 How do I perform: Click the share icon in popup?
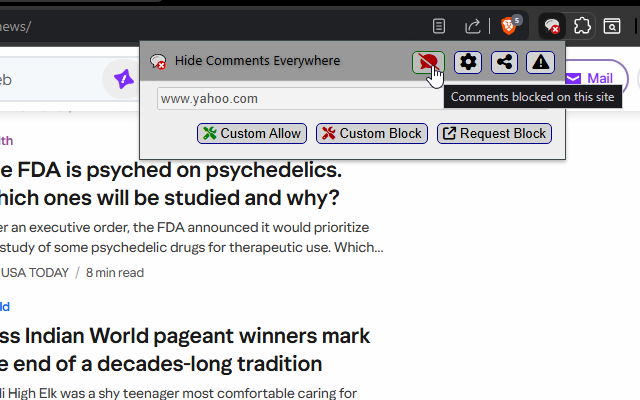pyautogui.click(x=504, y=62)
